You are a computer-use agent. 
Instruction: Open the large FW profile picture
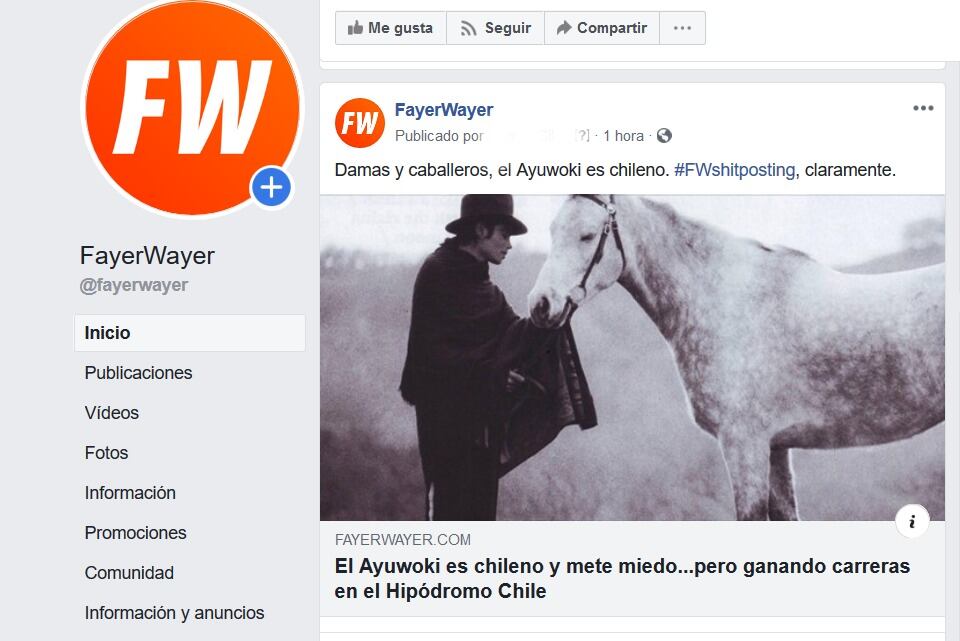pyautogui.click(x=192, y=107)
